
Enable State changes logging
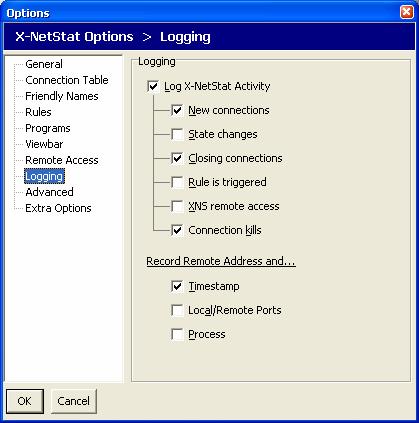177,134
